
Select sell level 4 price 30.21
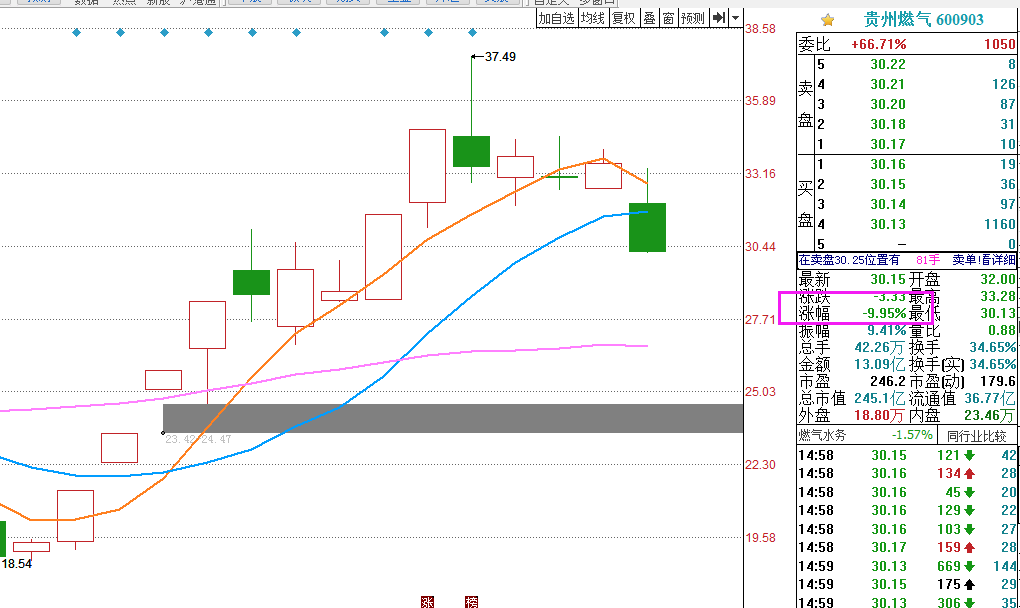888,85
